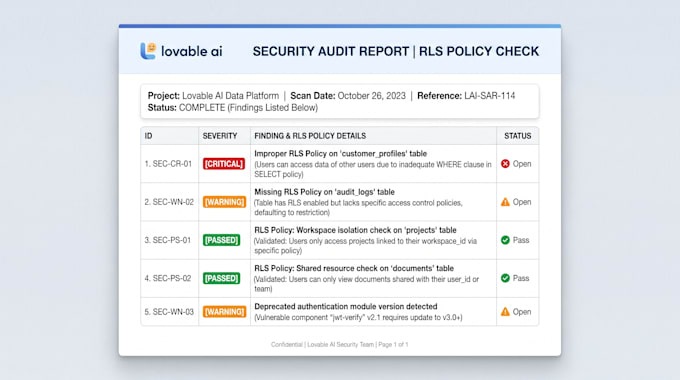Click 'Missing RLS Policy on audit_logs table' title
The width and height of the screenshot is (680, 380).
coord(324,192)
